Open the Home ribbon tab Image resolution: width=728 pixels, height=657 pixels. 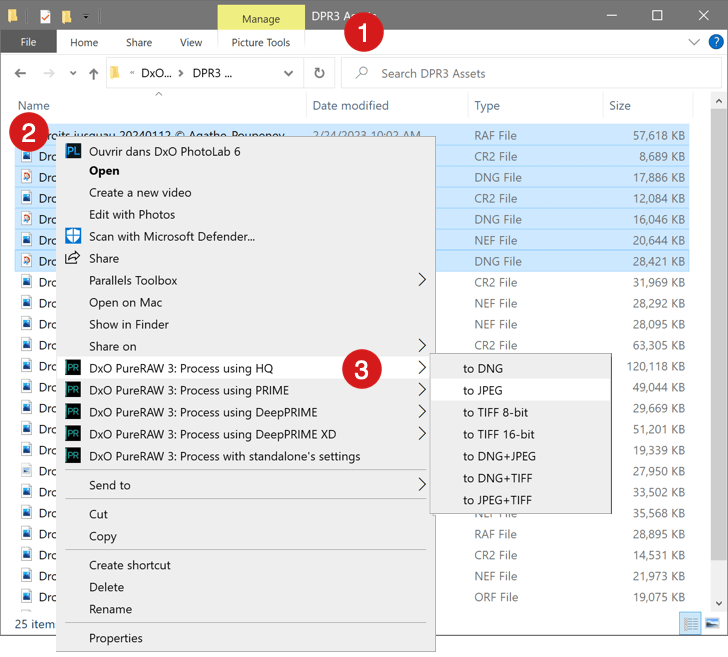tap(84, 42)
